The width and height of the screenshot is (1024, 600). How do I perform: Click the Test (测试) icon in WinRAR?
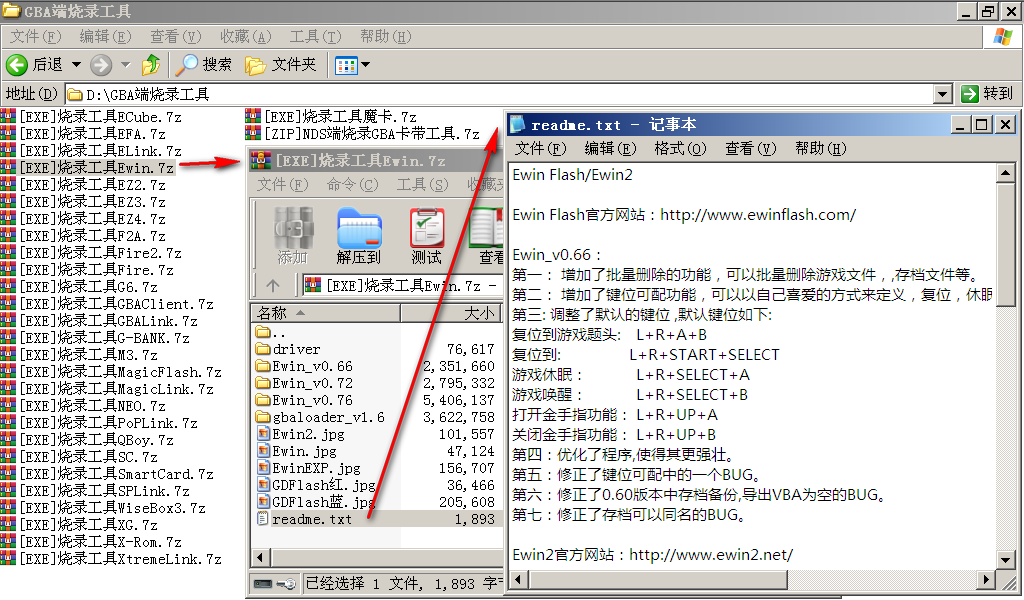426,236
